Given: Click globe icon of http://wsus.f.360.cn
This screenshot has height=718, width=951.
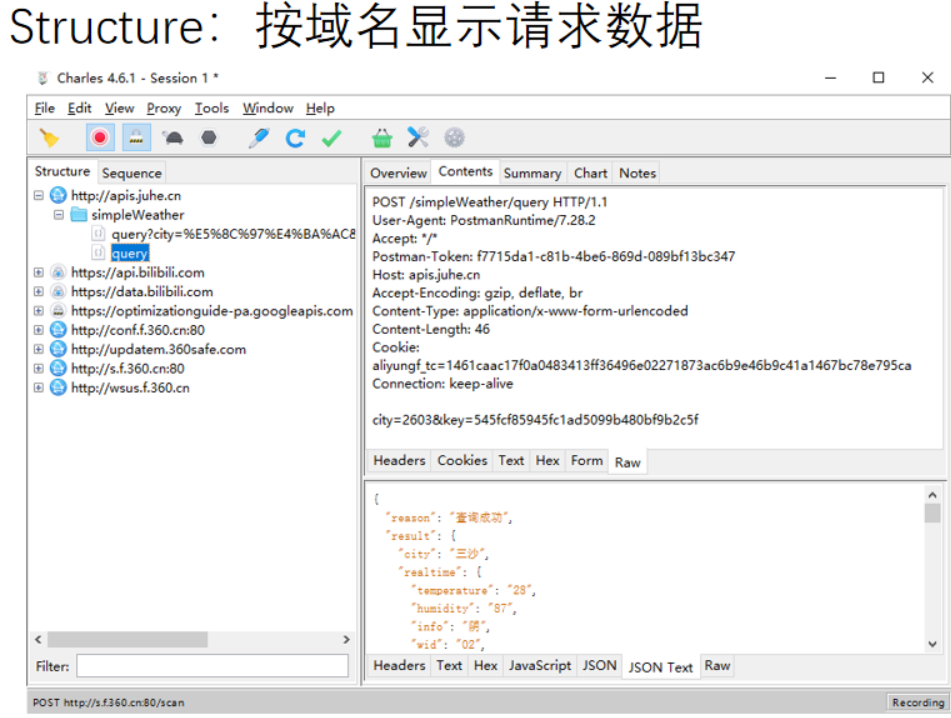Looking at the screenshot, I should point(58,388).
